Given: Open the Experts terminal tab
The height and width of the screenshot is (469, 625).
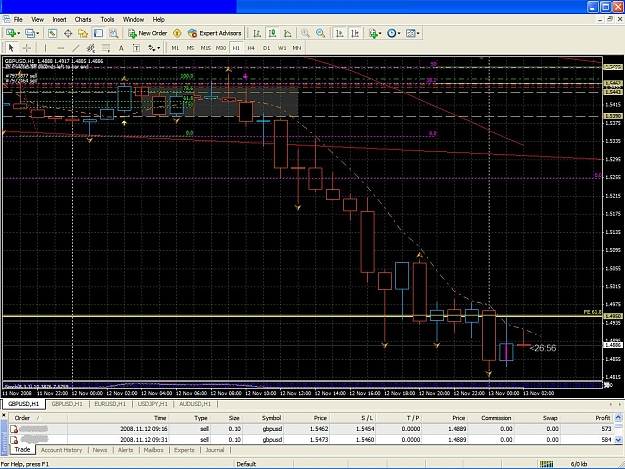Looking at the screenshot, I should [184, 450].
